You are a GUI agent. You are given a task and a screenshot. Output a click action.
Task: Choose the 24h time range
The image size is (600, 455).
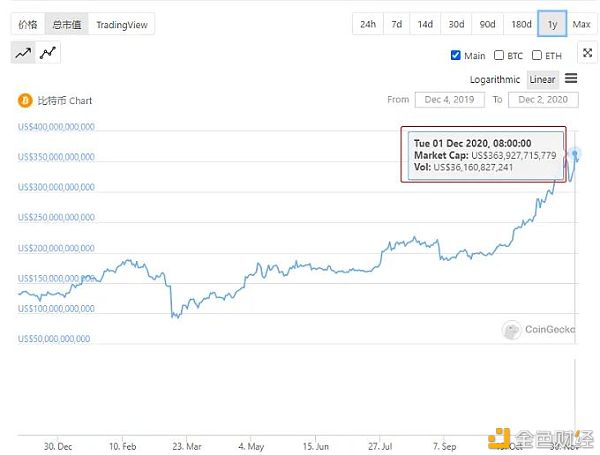point(368,24)
